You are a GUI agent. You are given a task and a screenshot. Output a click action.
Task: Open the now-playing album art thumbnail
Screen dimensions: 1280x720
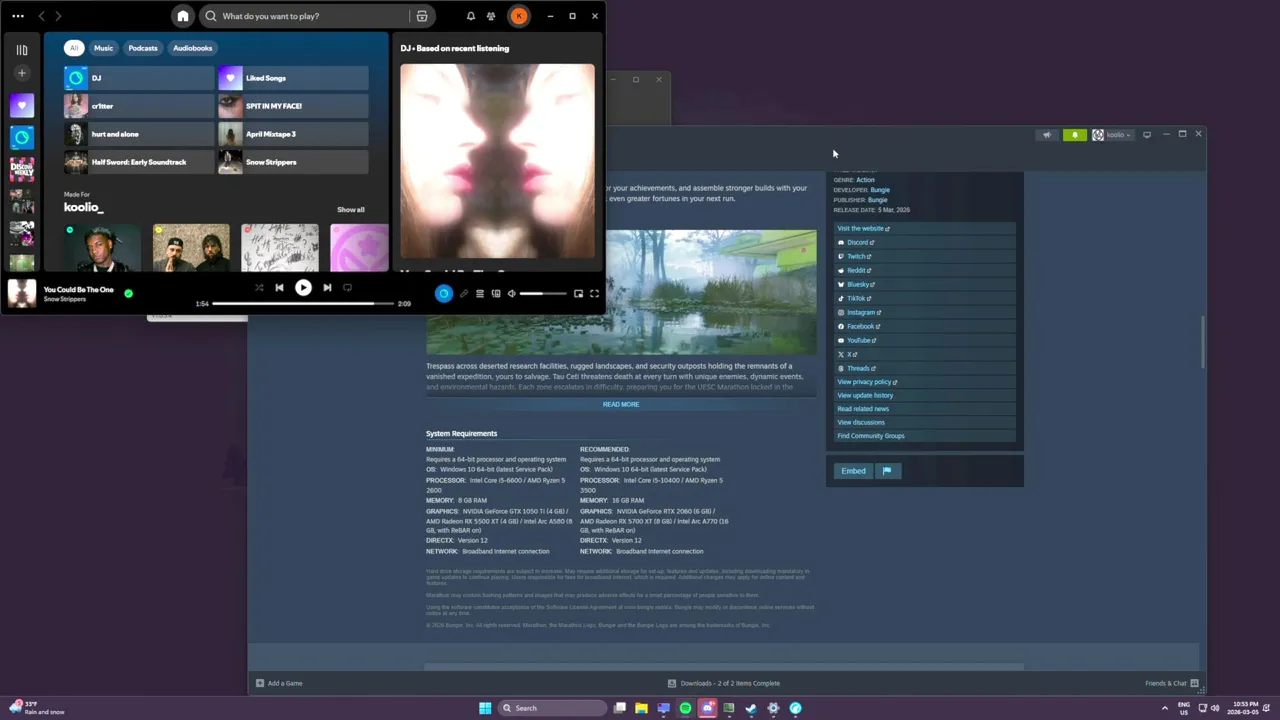(x=22, y=293)
